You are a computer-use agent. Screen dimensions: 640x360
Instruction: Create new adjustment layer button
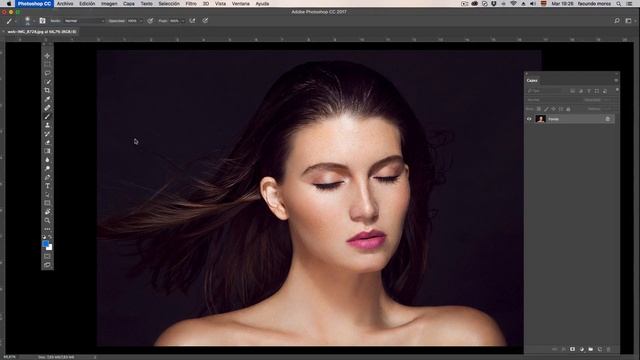click(582, 349)
